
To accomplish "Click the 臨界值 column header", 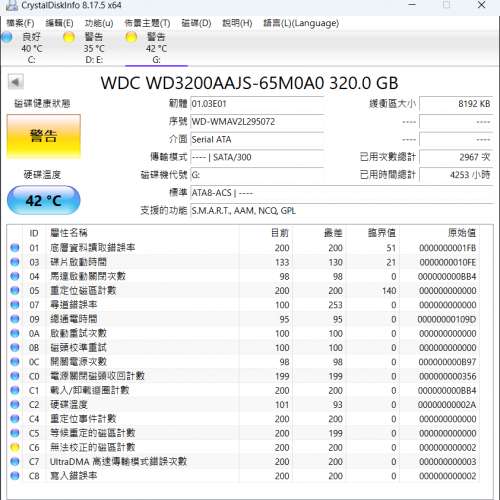I will tap(373, 233).
